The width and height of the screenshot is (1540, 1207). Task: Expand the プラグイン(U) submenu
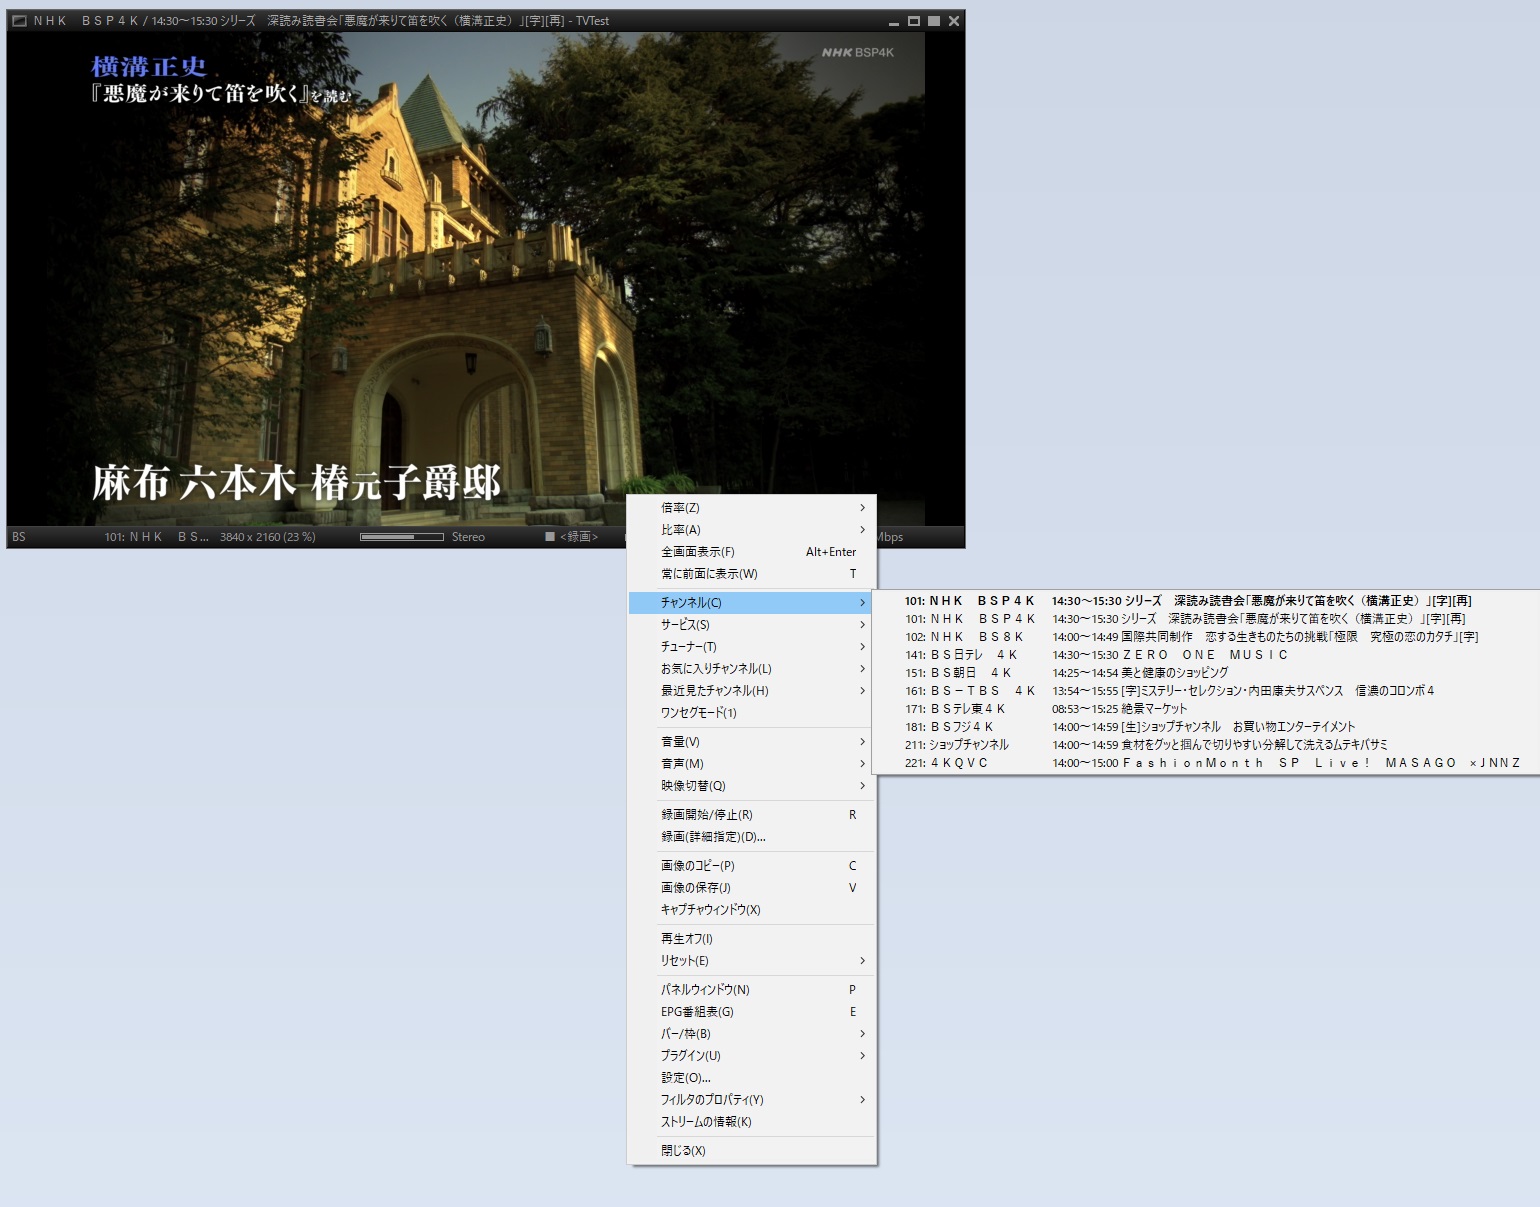(x=751, y=1056)
